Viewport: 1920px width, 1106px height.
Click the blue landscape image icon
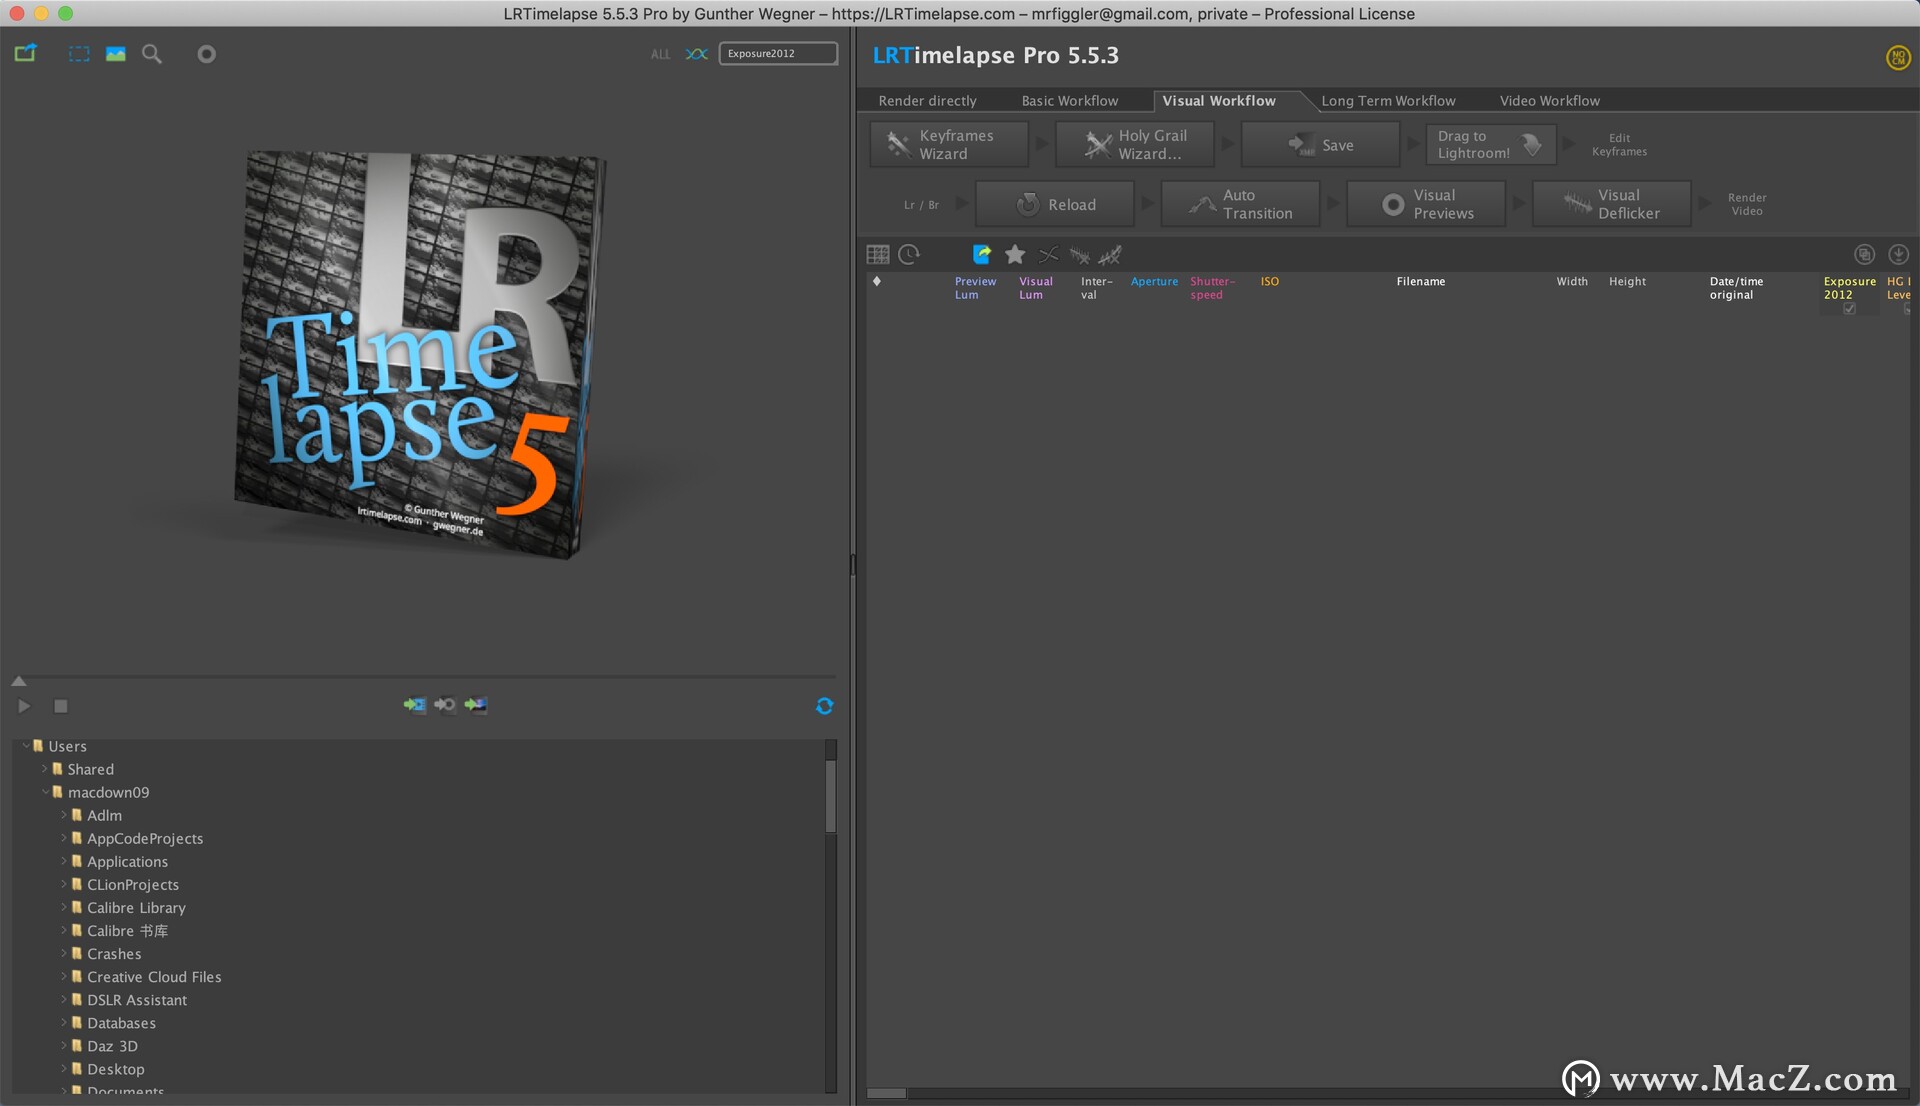click(x=116, y=54)
